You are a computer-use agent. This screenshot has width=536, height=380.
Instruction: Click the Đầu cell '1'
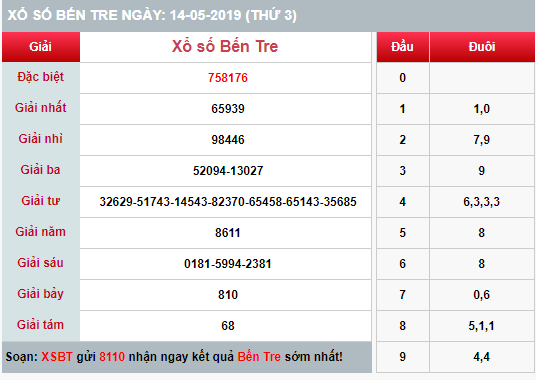pyautogui.click(x=403, y=109)
